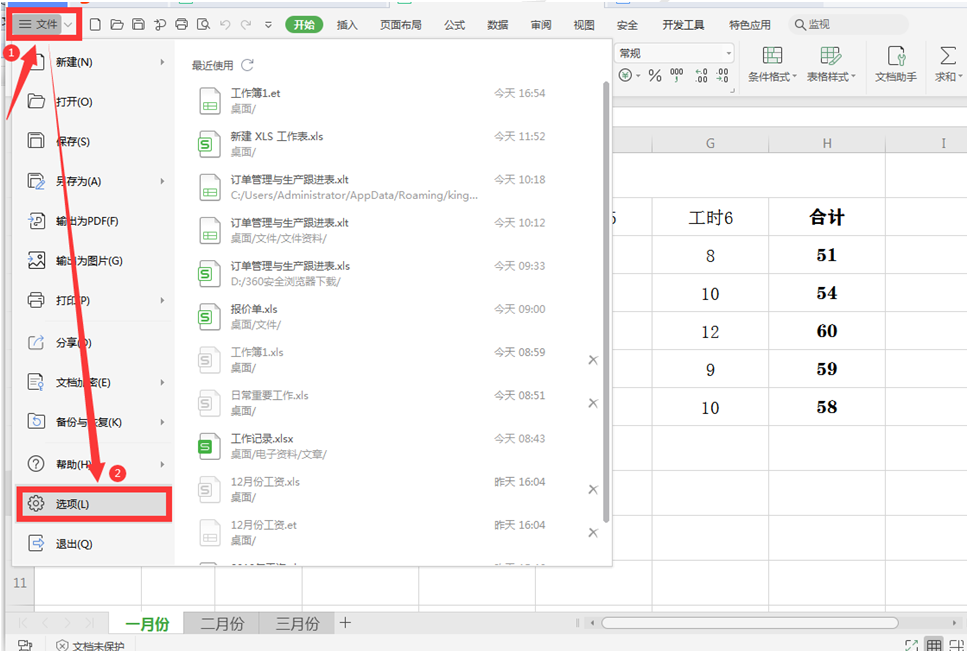
Task: Expand the 打印(P) submenu arrow
Action: 162,300
